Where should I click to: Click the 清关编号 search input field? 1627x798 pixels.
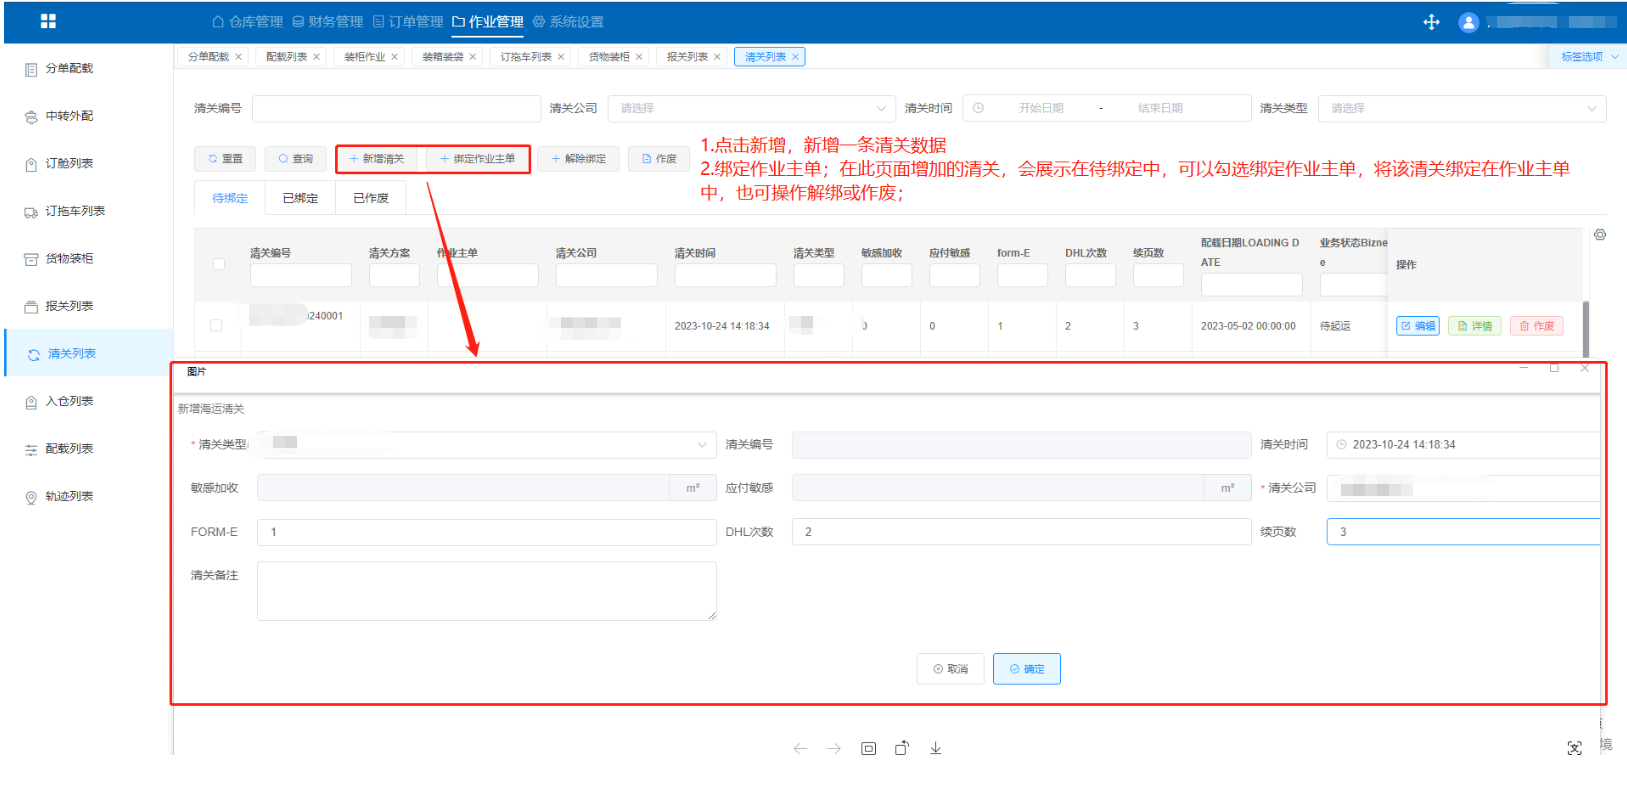tap(396, 108)
